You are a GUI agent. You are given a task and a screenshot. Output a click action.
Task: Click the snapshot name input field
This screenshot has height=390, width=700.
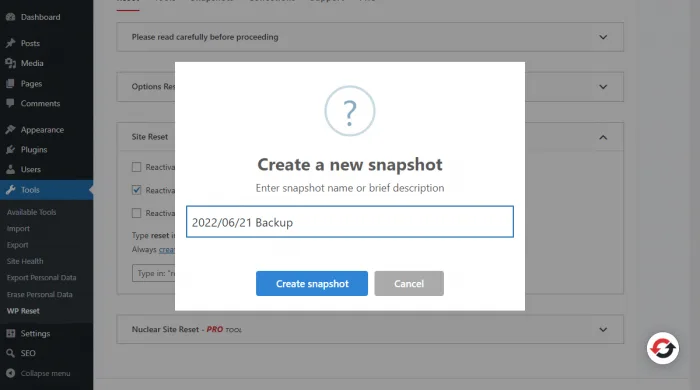click(x=350, y=222)
